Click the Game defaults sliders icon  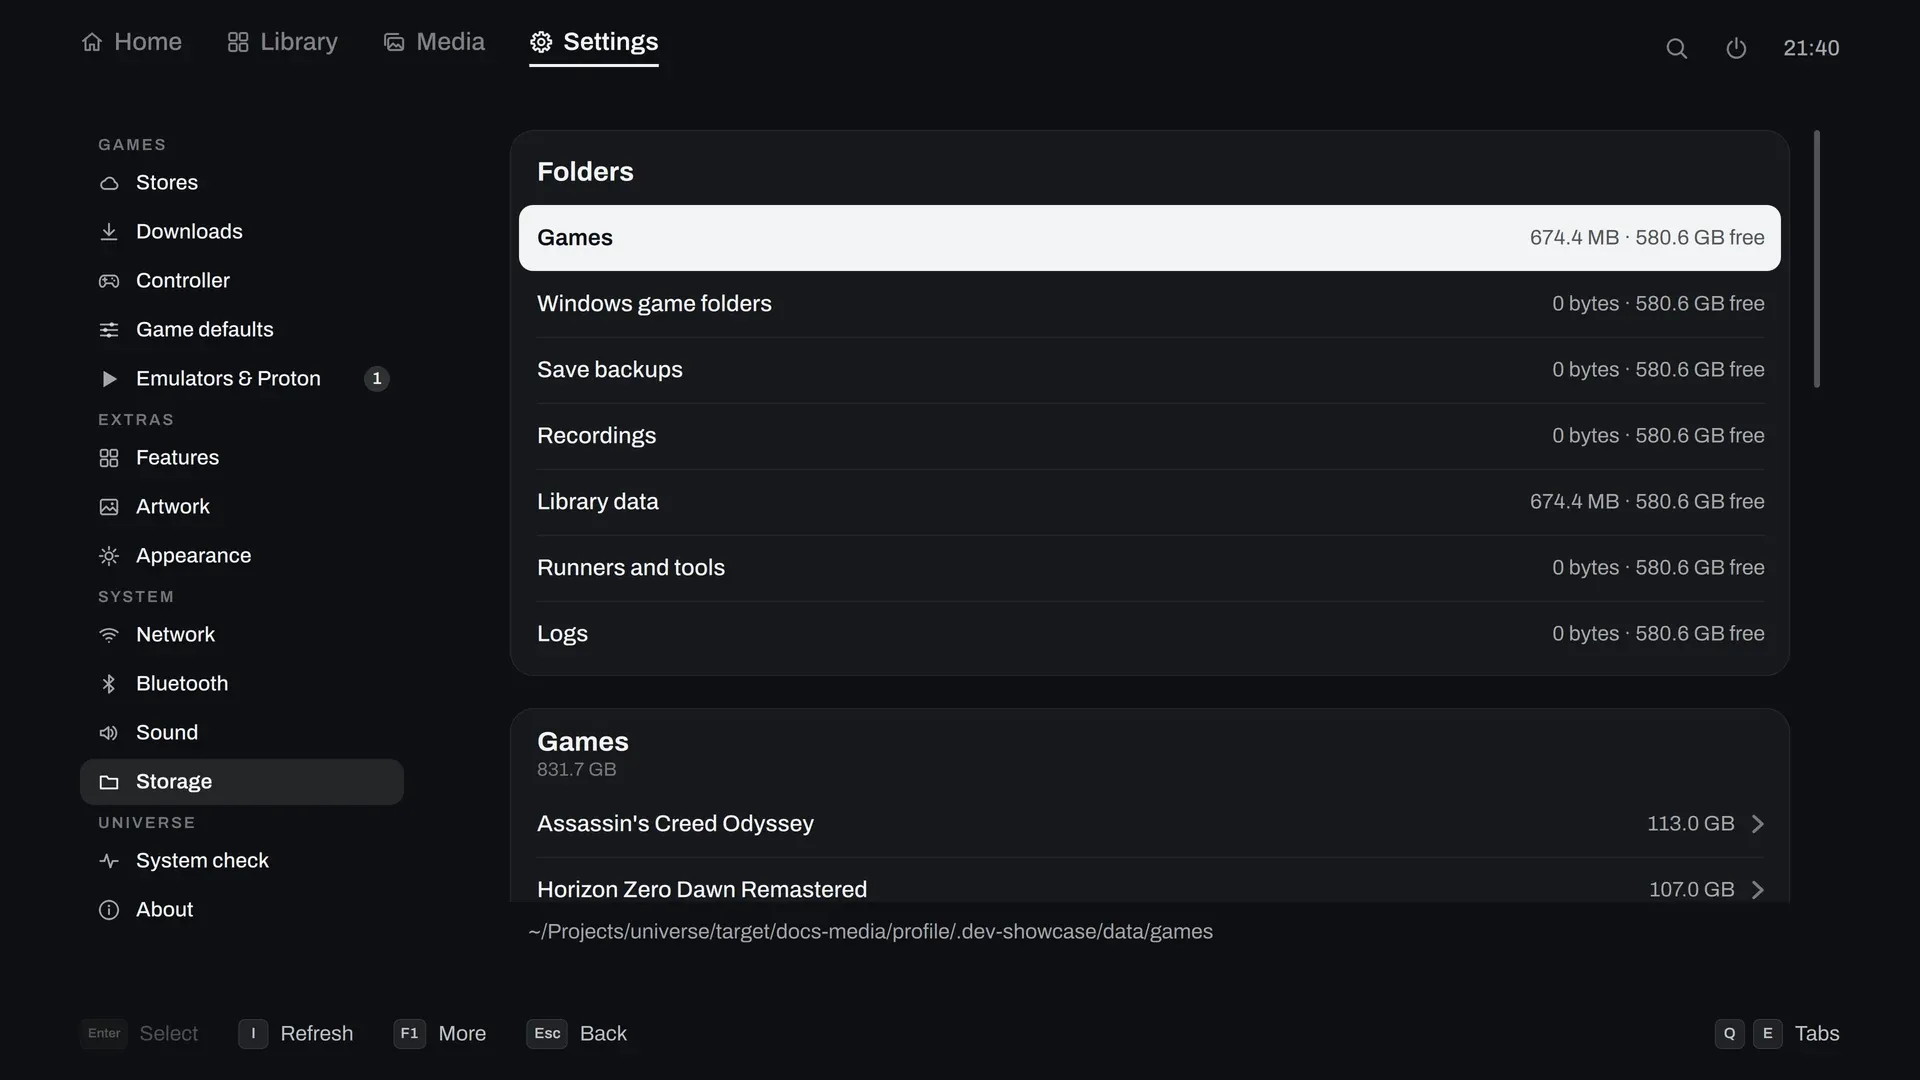pyautogui.click(x=109, y=330)
